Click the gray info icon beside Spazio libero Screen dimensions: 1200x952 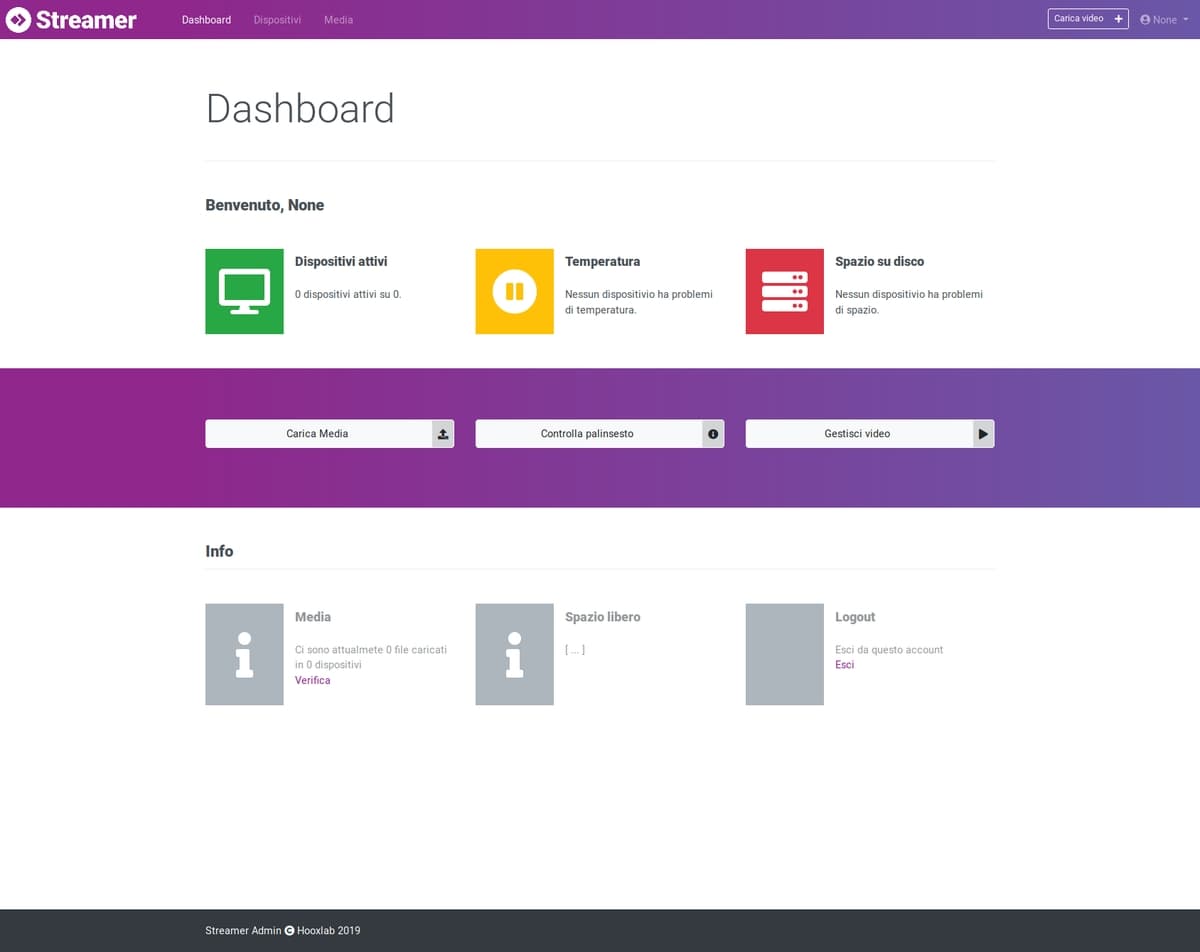coord(514,654)
